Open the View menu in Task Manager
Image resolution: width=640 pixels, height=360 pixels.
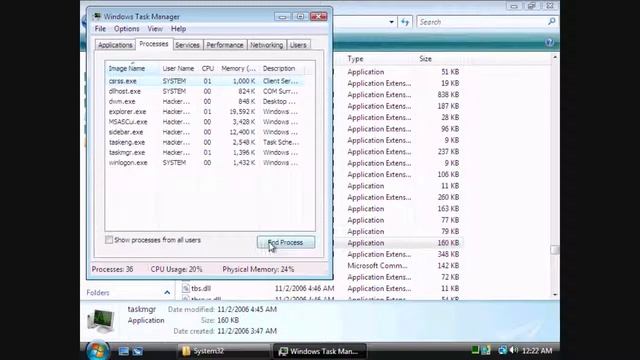(155, 29)
